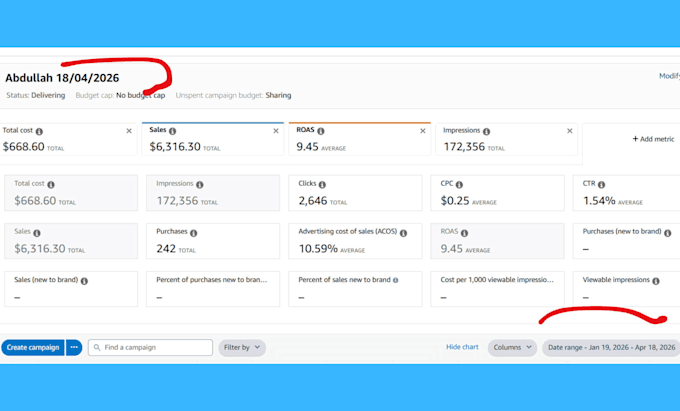Open more options next to Create campaign
This screenshot has height=411, width=680.
pyautogui.click(x=74, y=347)
